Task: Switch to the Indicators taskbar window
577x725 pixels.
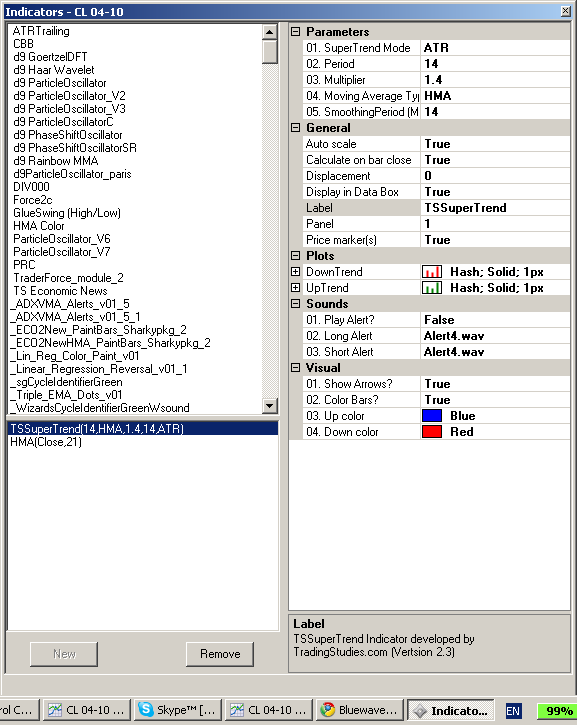Action: point(451,710)
